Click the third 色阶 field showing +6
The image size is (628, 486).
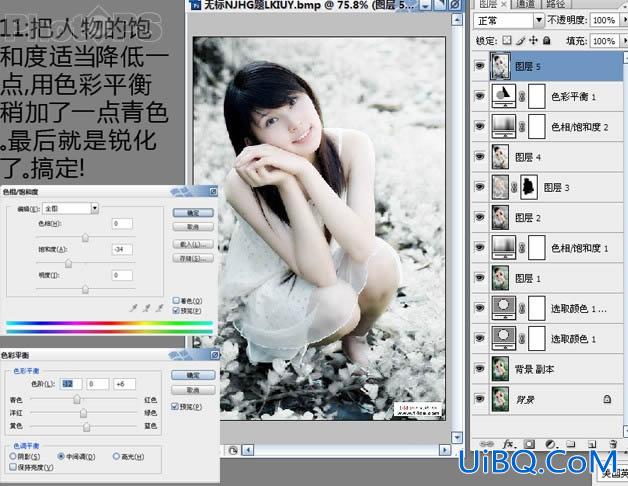pos(124,384)
